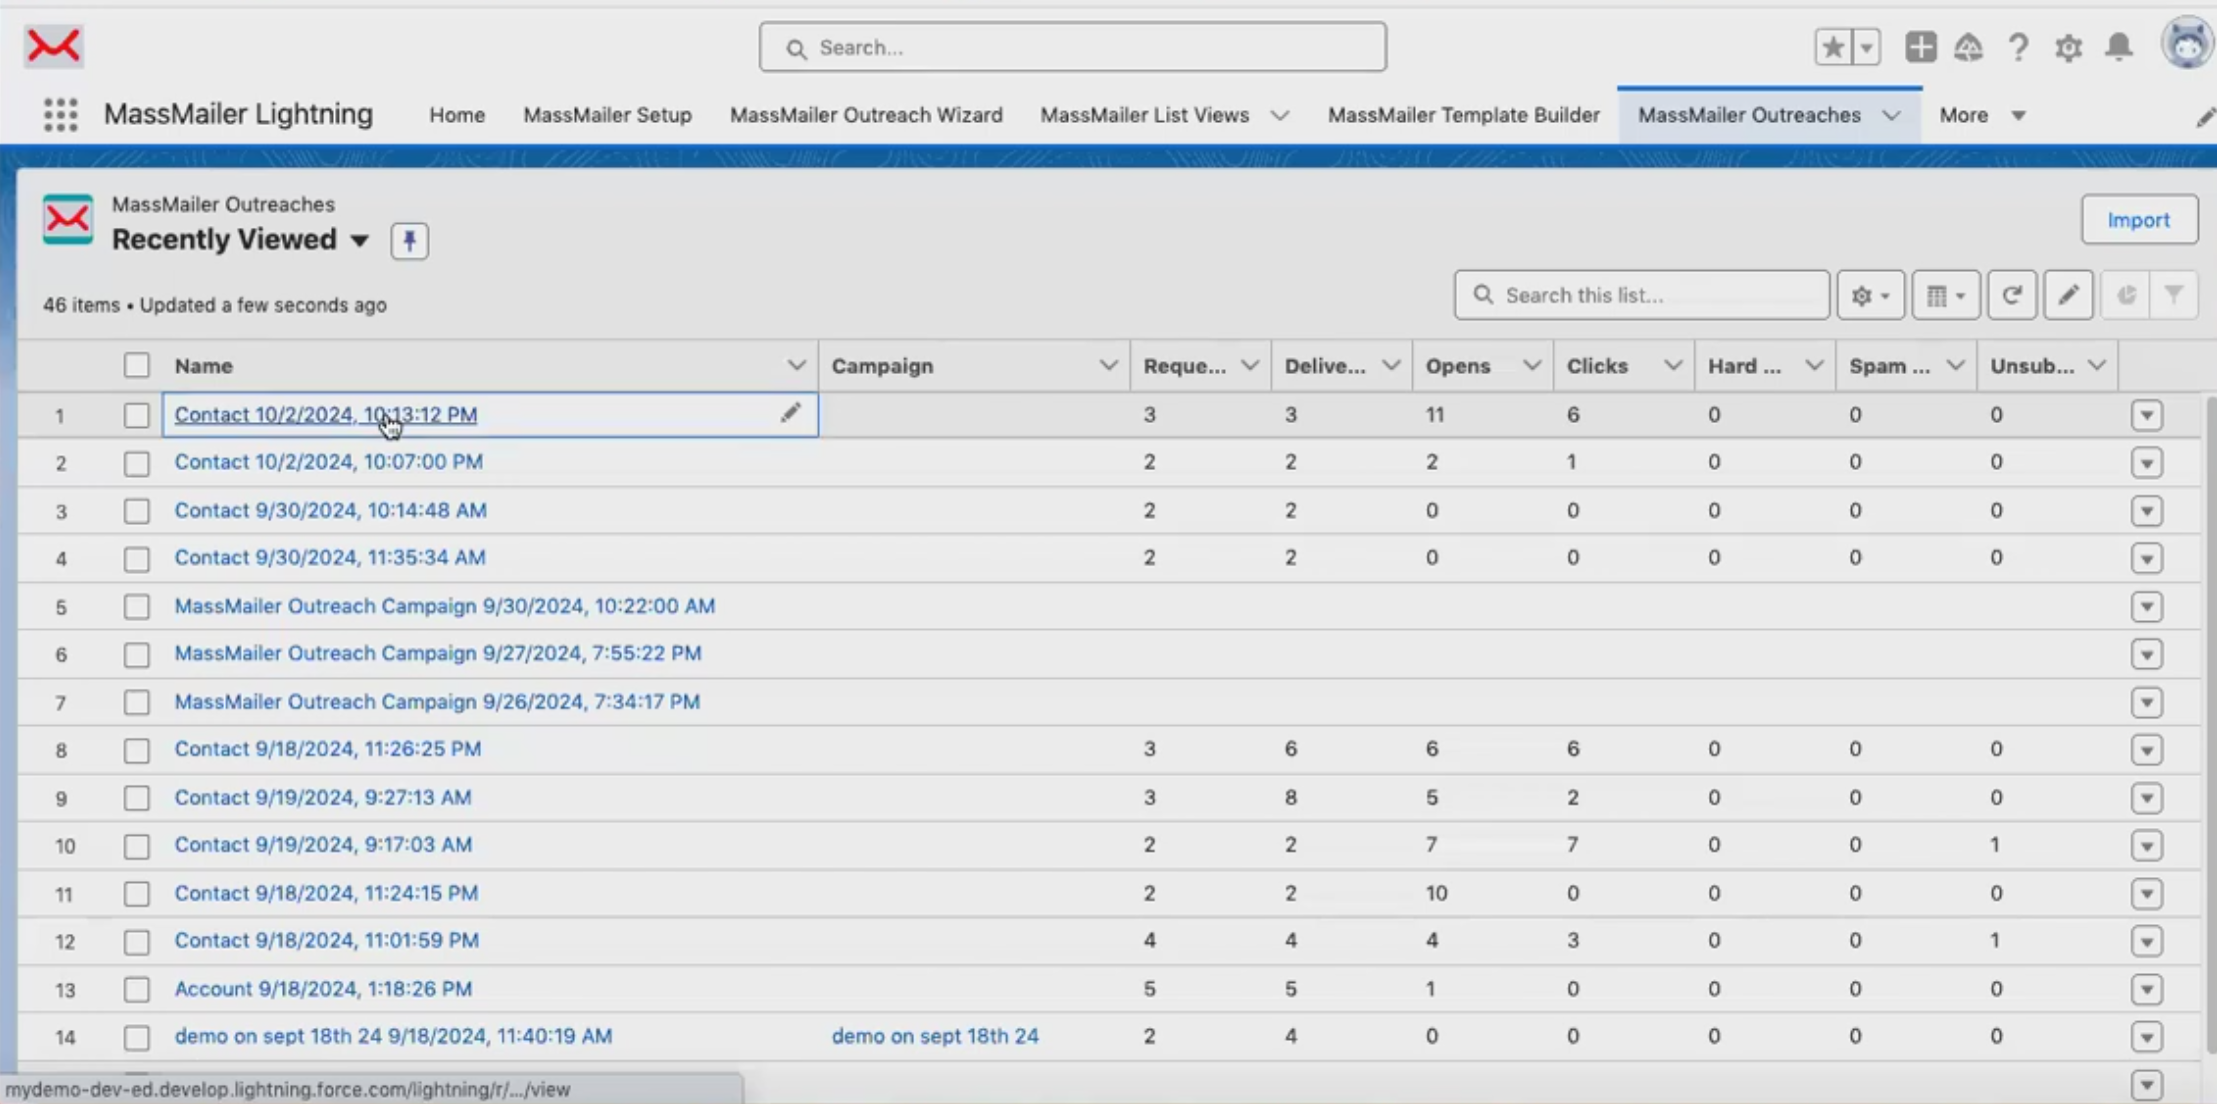Open the demo on sept 18th 24 campaign link
The width and height of the screenshot is (2217, 1104).
coord(935,1036)
